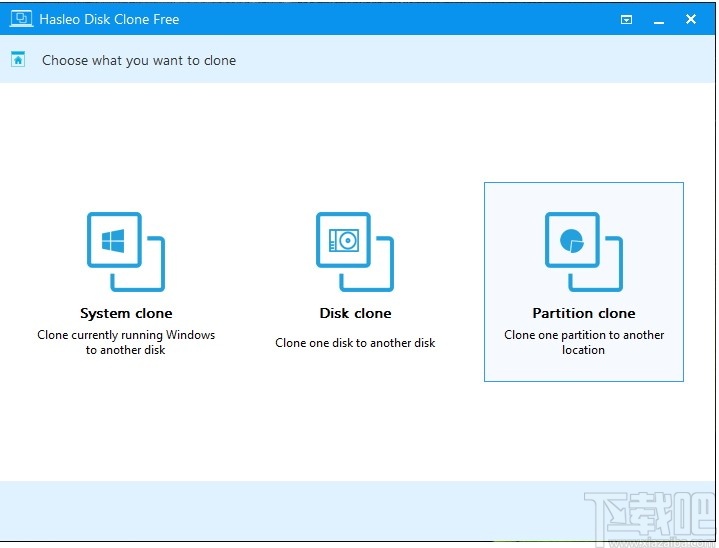This screenshot has height=548, width=719.
Task: Click the "Hasleo Disk Clone Free" title text
Action: tap(109, 19)
